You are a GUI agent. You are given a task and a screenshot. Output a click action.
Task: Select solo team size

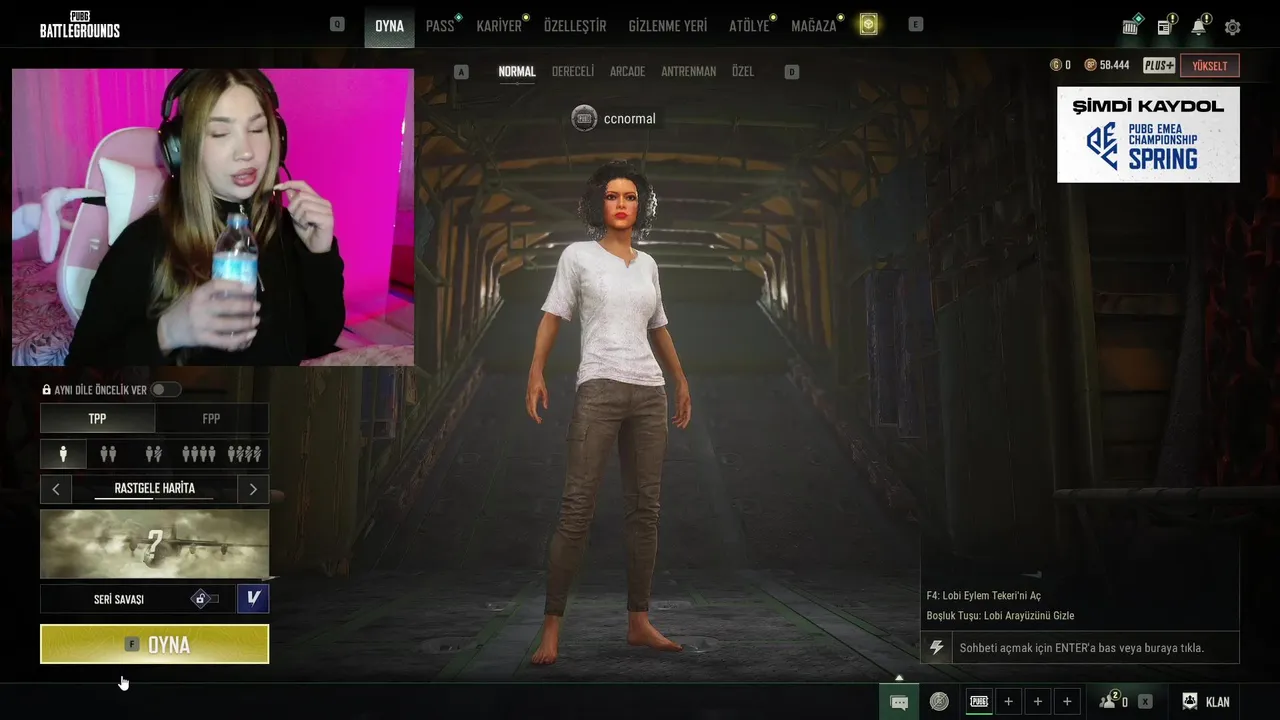63,454
